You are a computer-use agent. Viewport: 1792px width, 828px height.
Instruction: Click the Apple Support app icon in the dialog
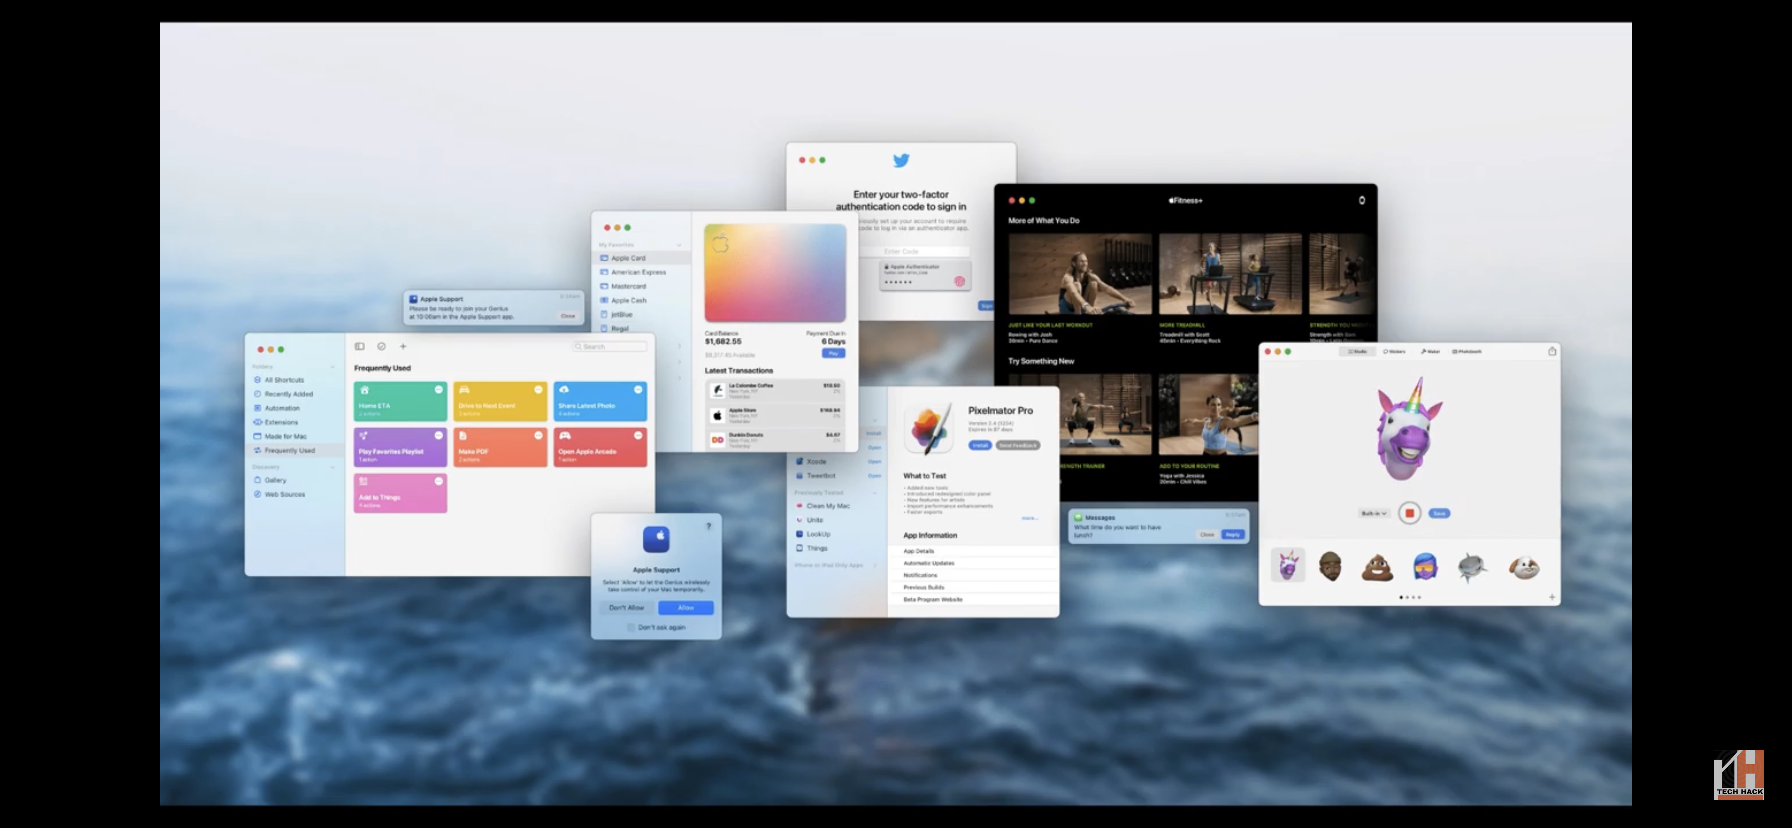click(656, 540)
